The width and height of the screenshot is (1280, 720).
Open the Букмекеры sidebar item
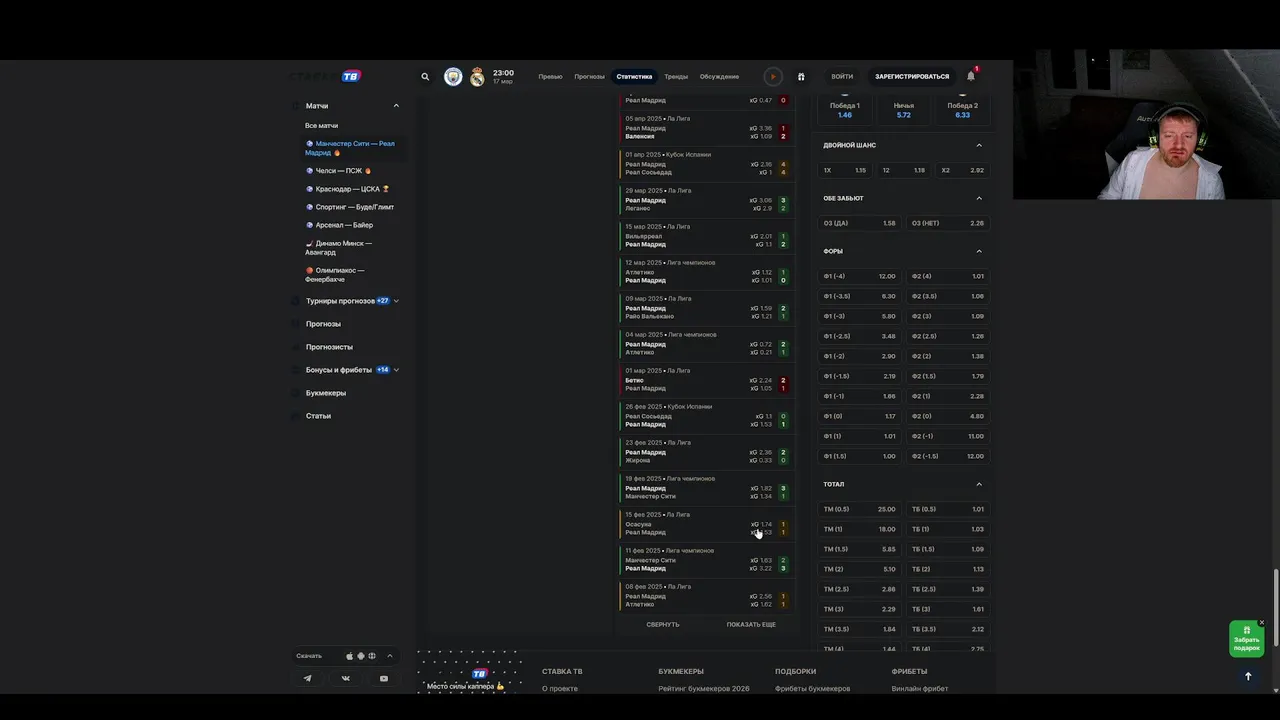(x=326, y=393)
